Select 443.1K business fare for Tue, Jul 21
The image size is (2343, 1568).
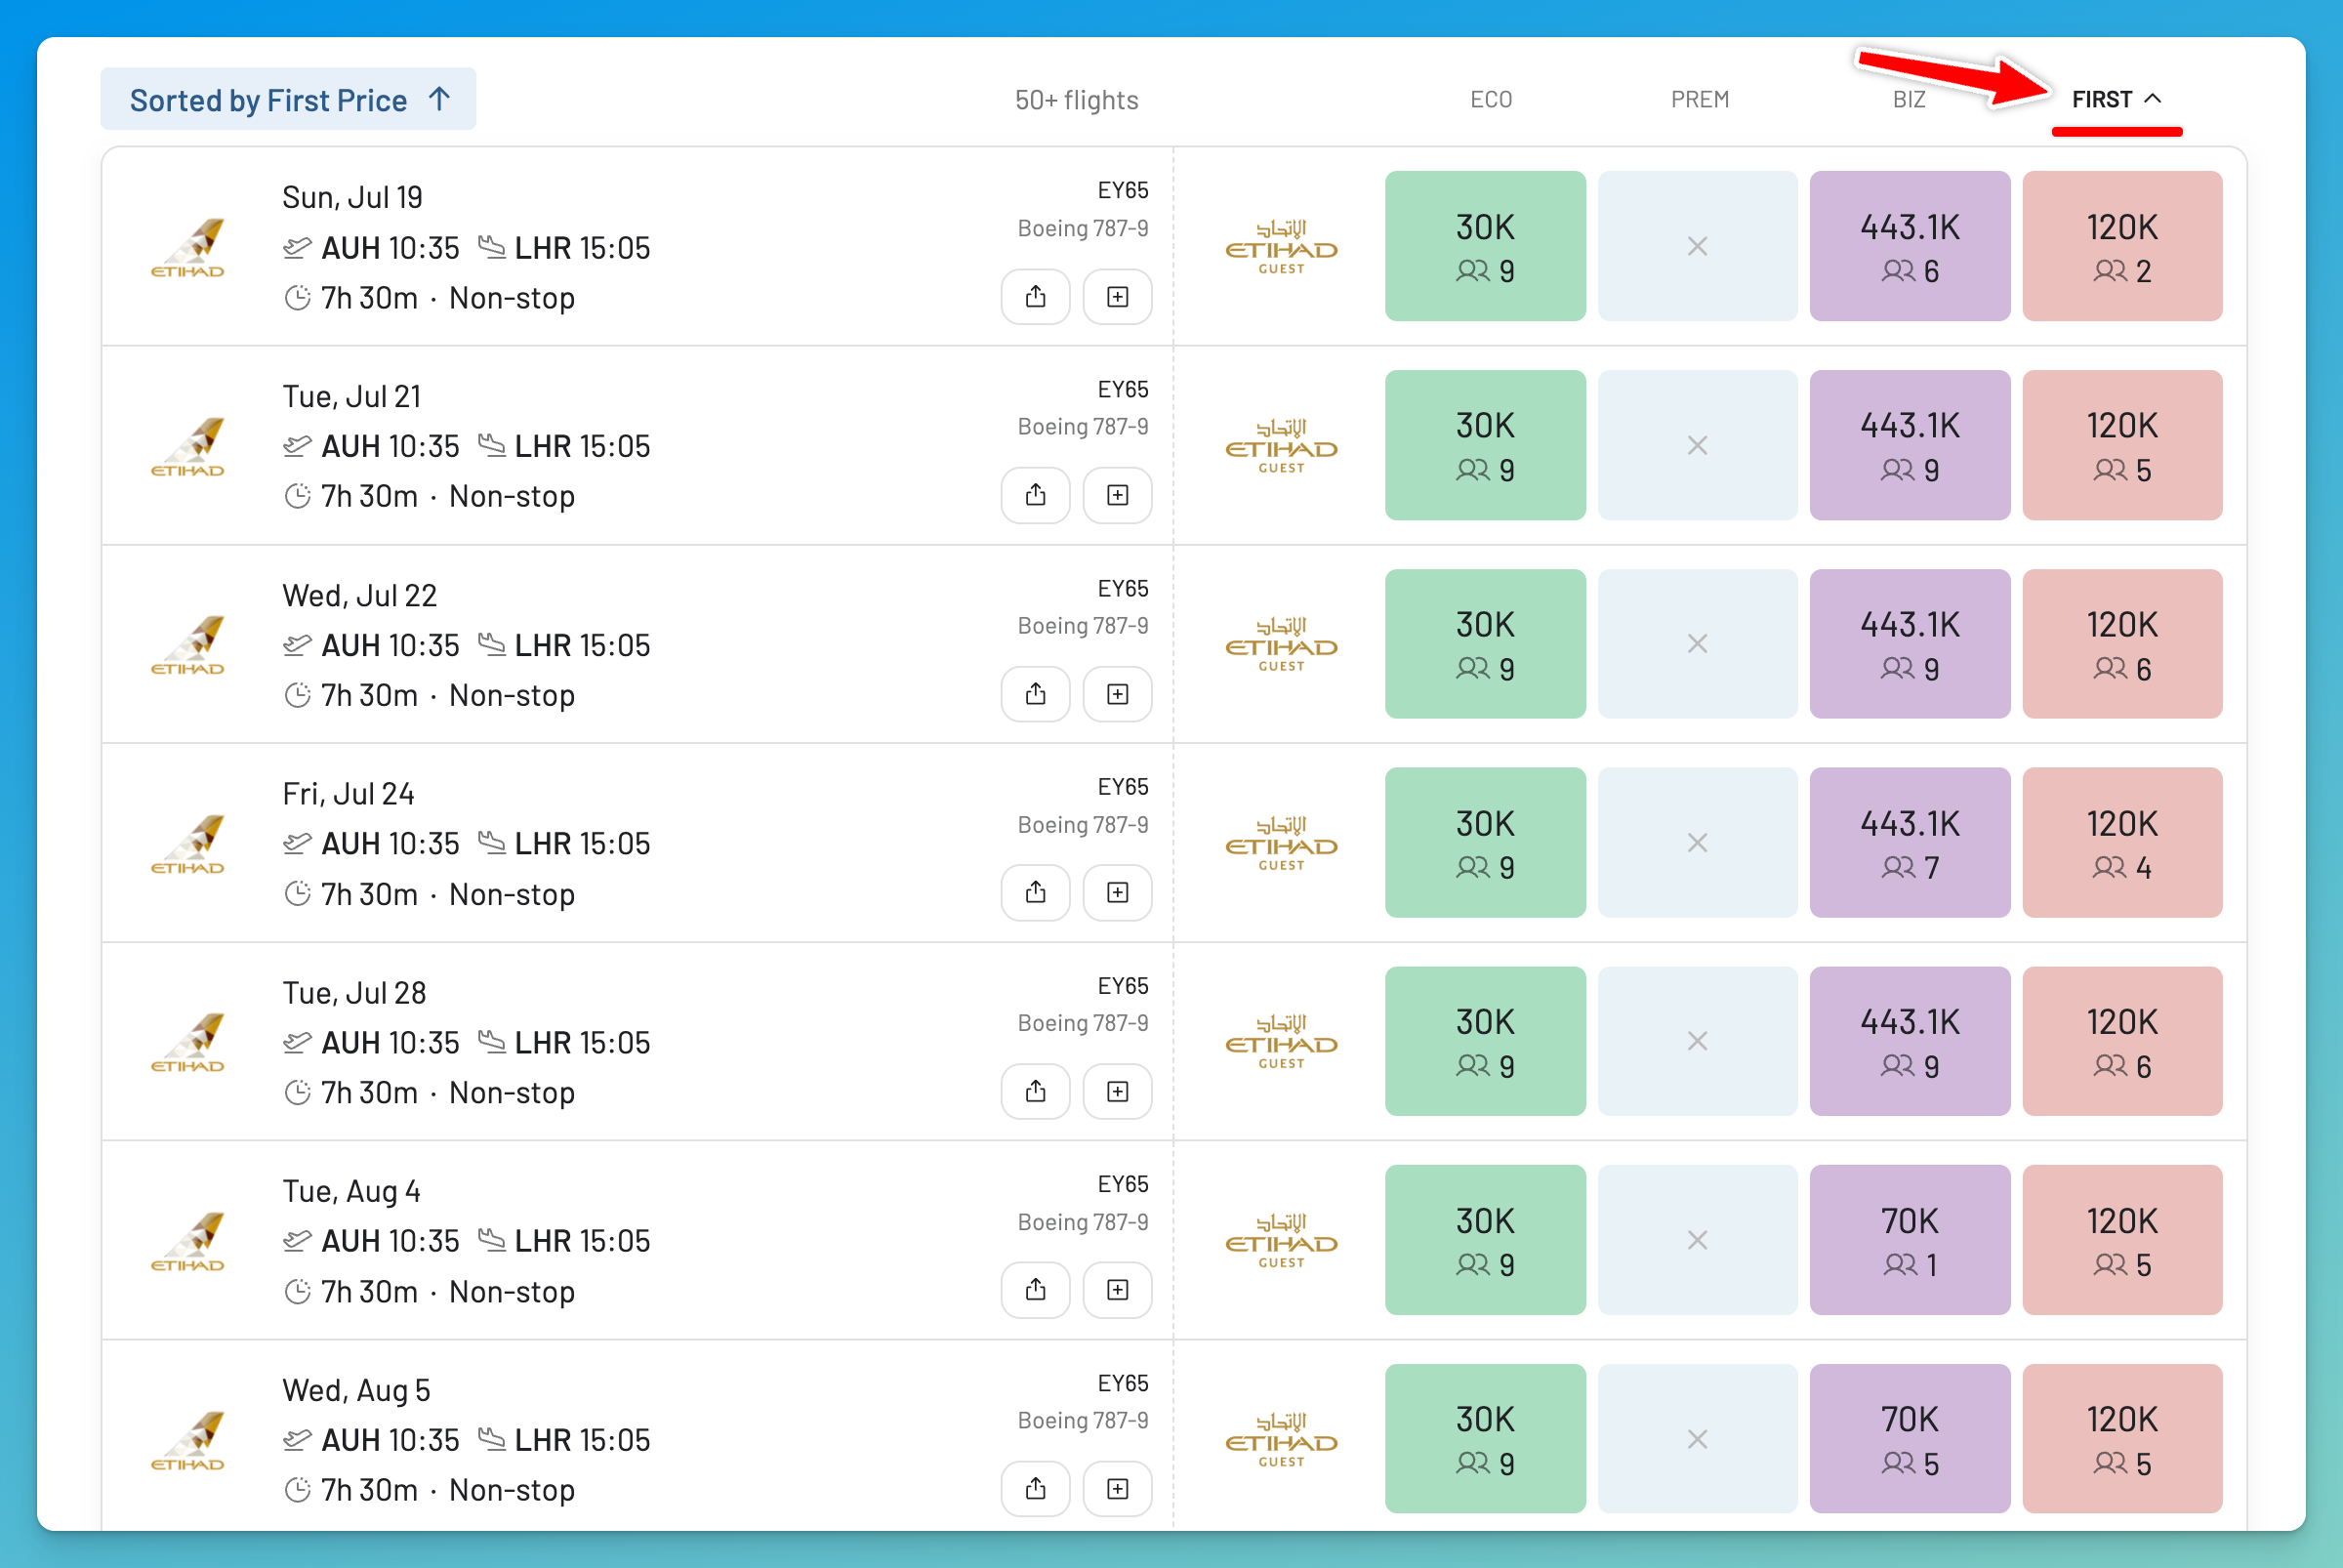[1909, 445]
